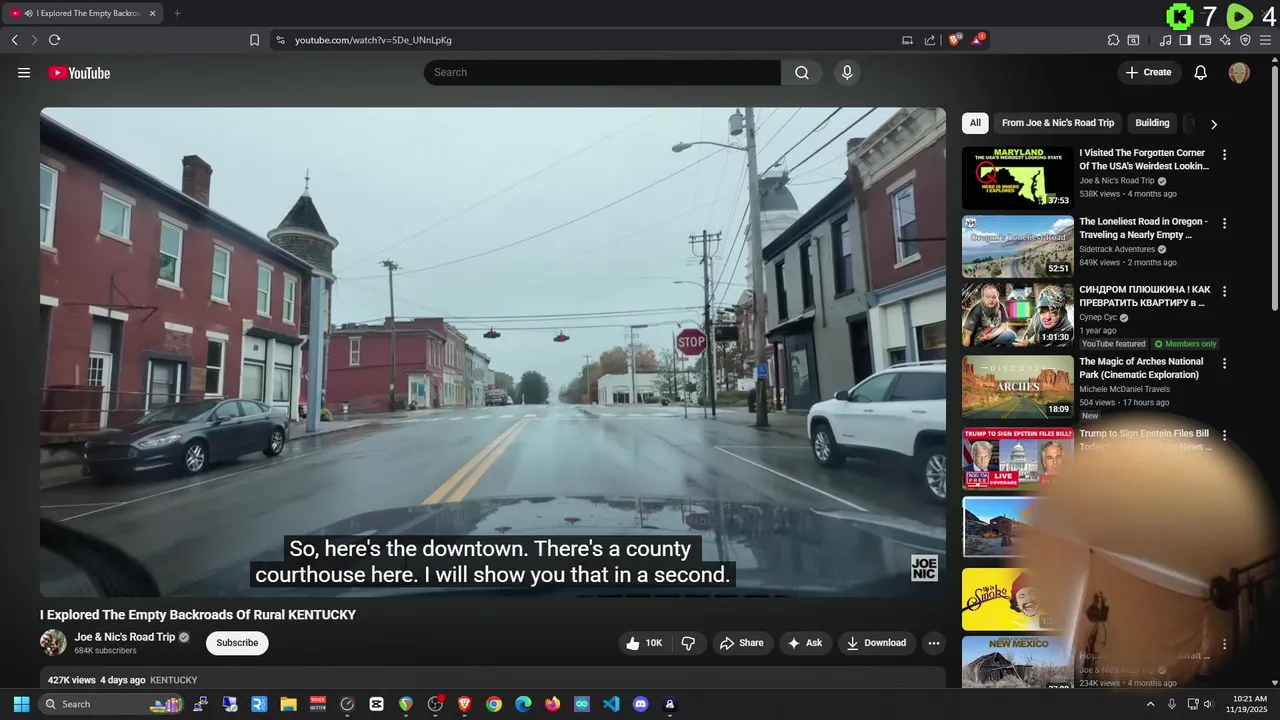Open Sidetrack Adventures channel link
Viewport: 1280px width, 720px height.
1117,249
